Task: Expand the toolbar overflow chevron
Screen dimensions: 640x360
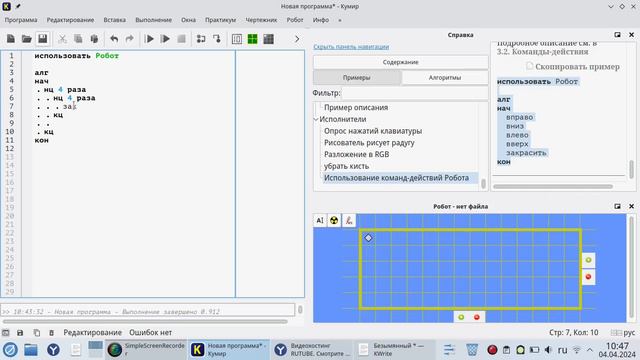Action: click(x=297, y=39)
